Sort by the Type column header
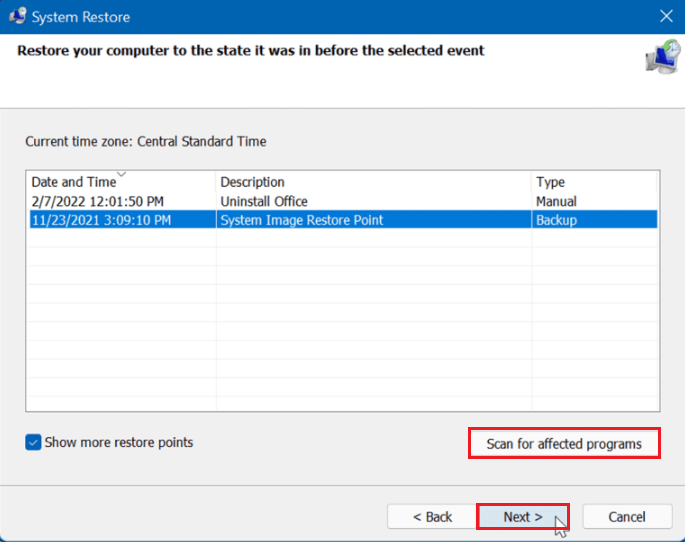 point(595,182)
